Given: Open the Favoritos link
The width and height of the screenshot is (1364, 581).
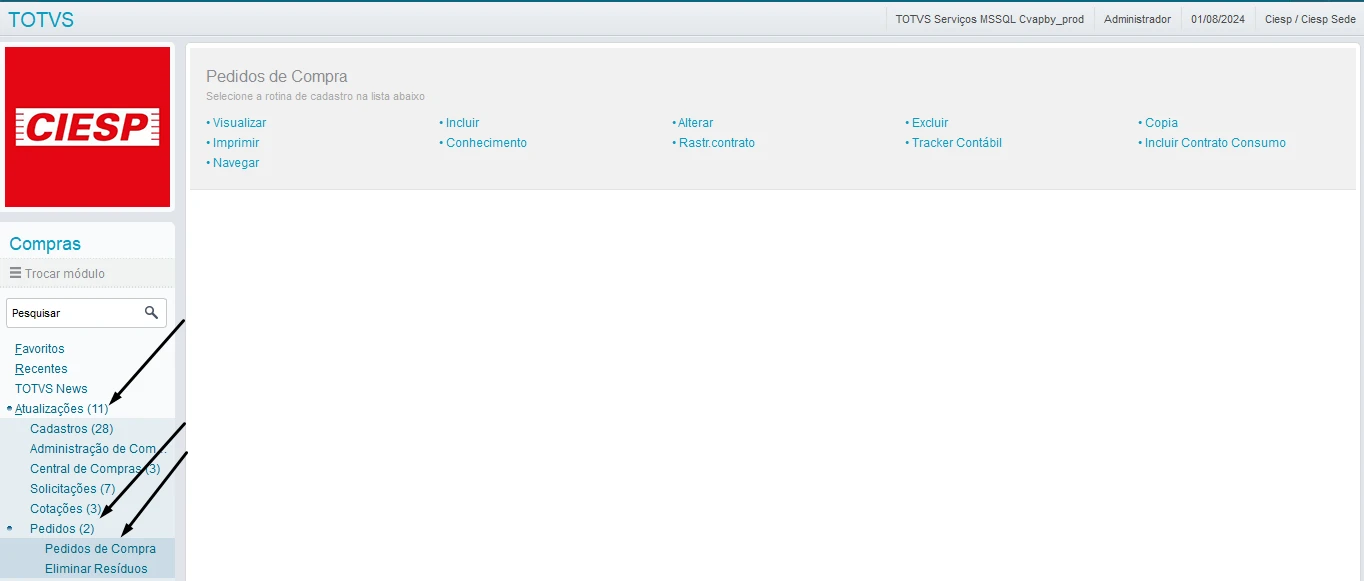Looking at the screenshot, I should tap(40, 349).
